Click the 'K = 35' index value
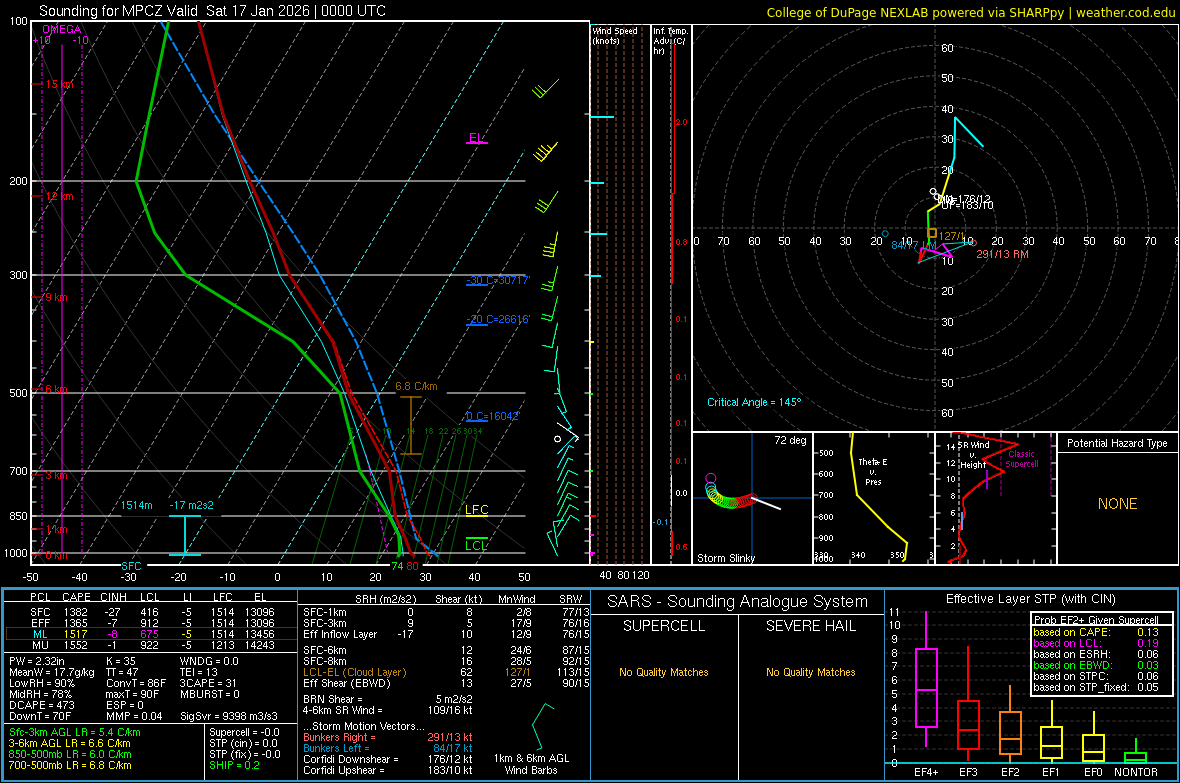The image size is (1180, 783). pyautogui.click(x=121, y=661)
